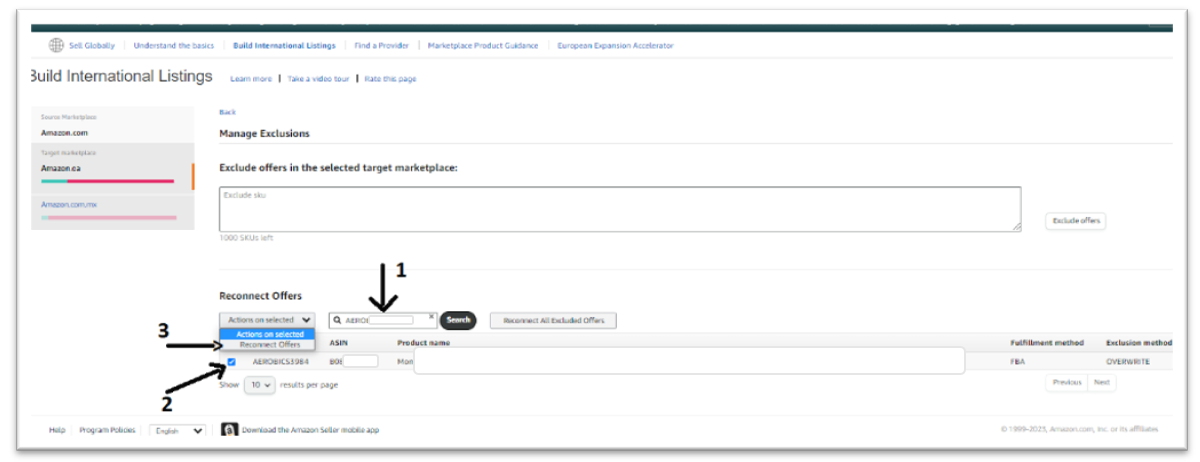Click Rate this page link
Screen dimensions: 1200x462
coord(390,79)
